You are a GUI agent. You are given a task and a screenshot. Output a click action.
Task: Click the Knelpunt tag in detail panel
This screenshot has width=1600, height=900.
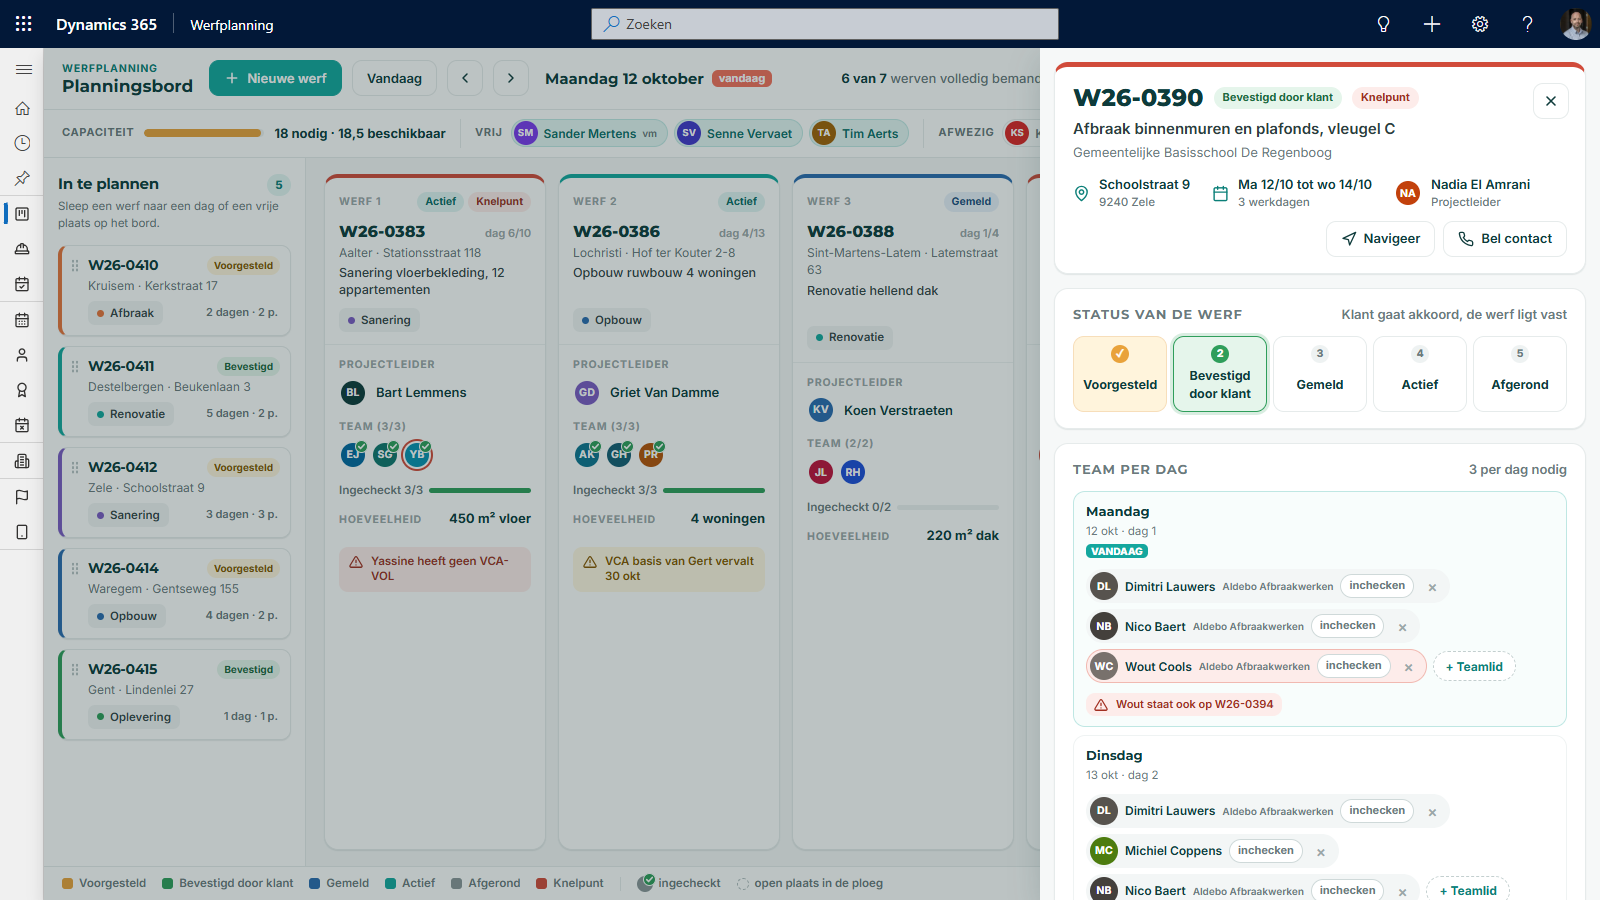[x=1385, y=97]
